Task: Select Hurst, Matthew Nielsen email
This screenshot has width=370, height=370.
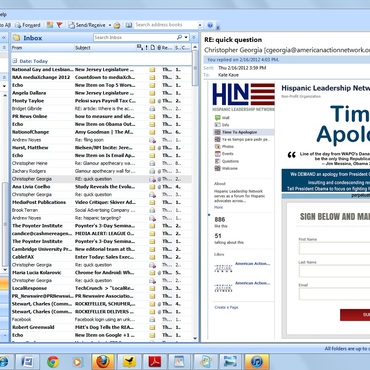Action: (101, 148)
